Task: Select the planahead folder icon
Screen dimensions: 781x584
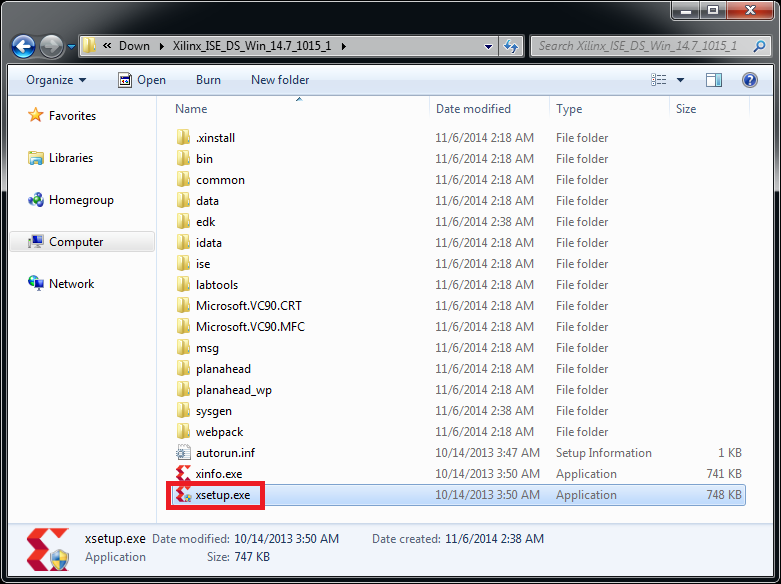Action: point(183,369)
